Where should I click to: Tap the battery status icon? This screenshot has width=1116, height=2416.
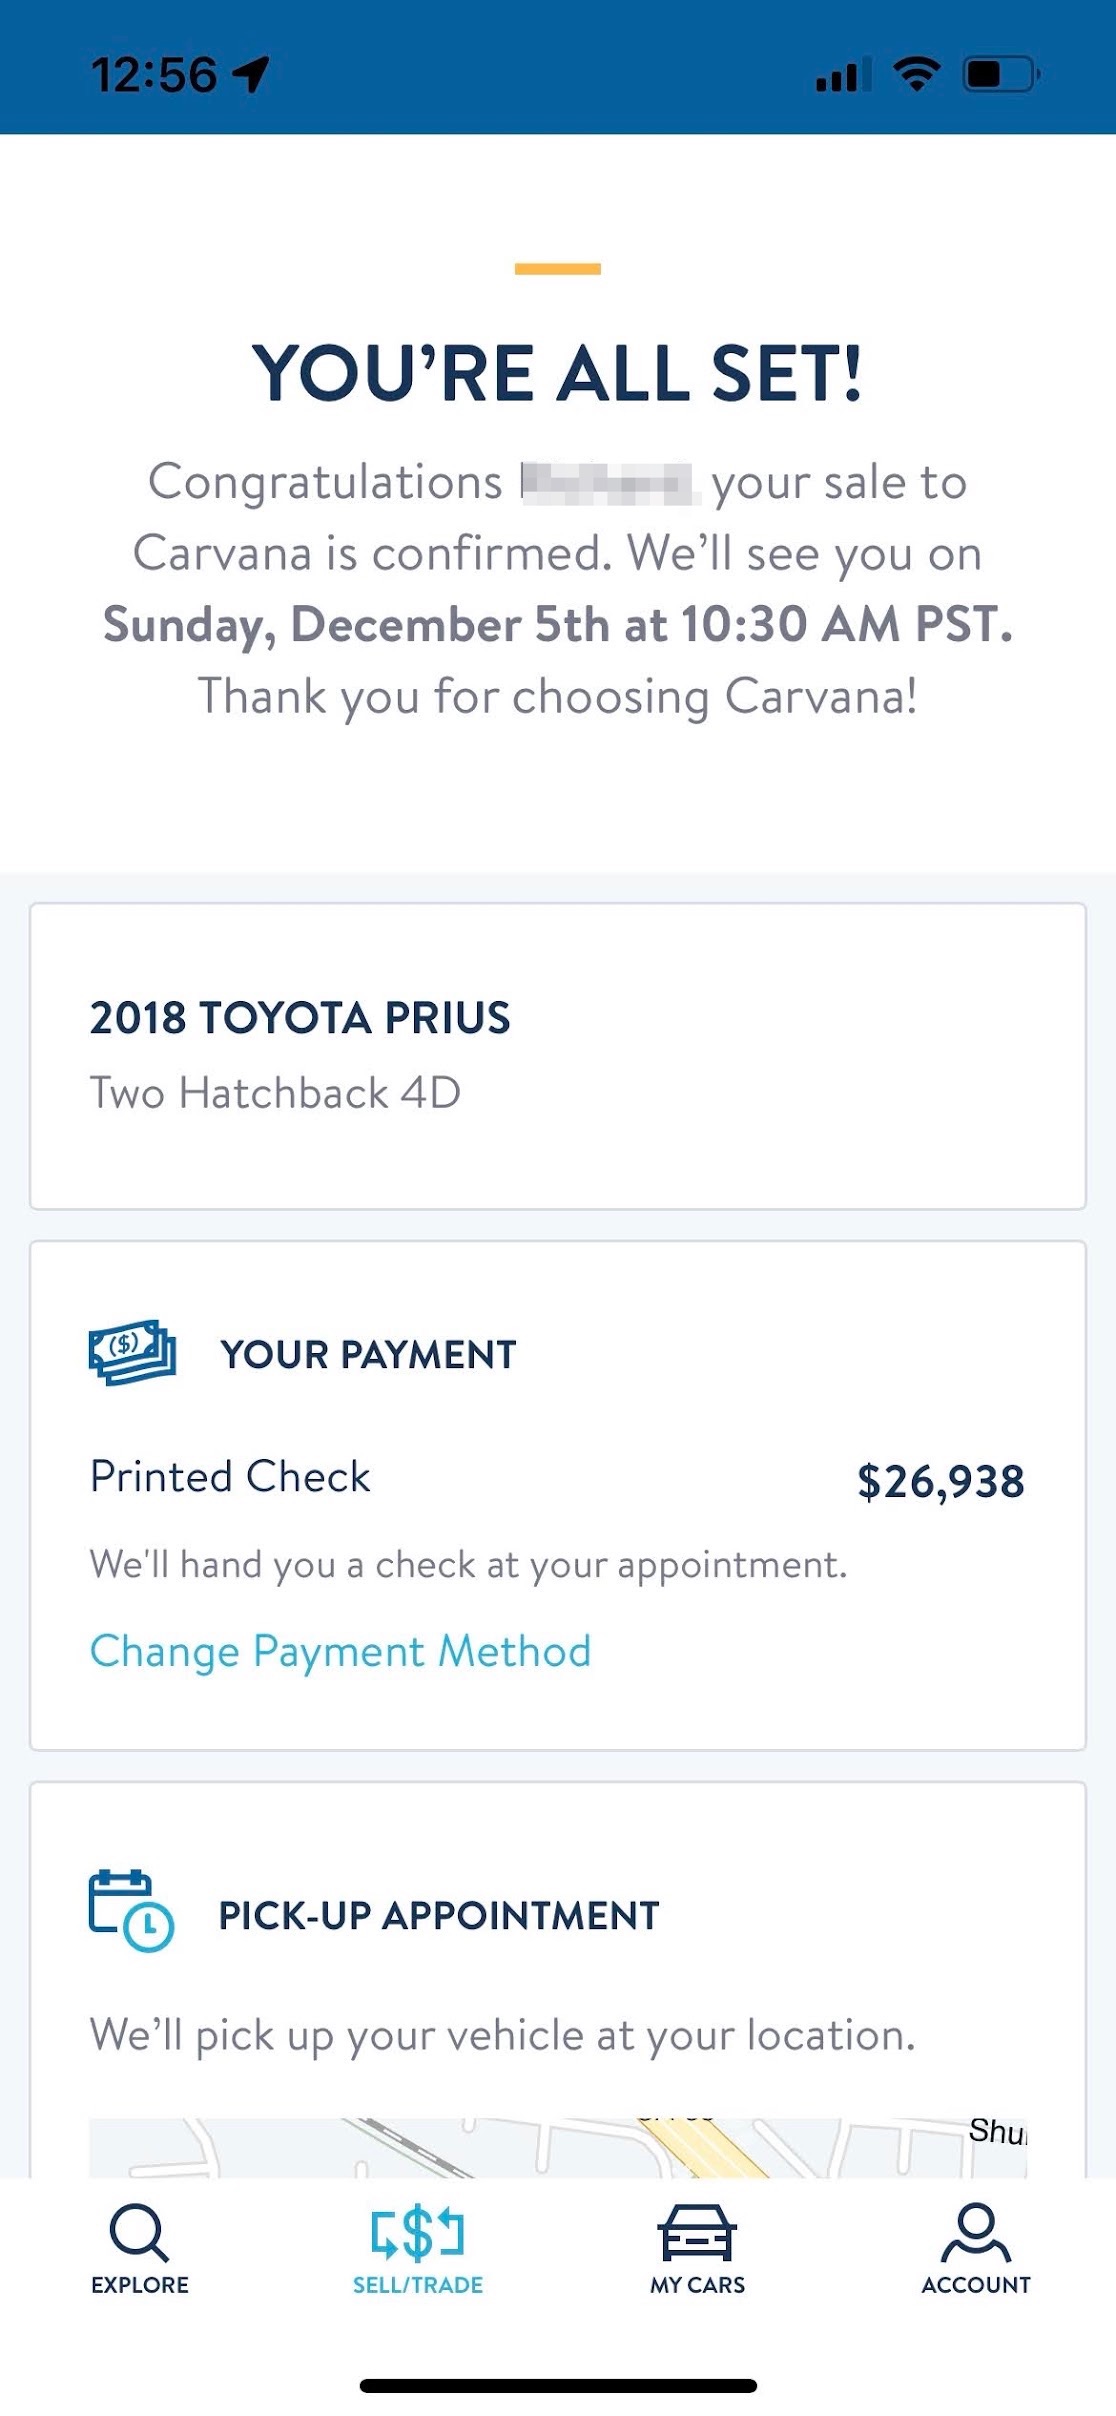[x=1001, y=74]
